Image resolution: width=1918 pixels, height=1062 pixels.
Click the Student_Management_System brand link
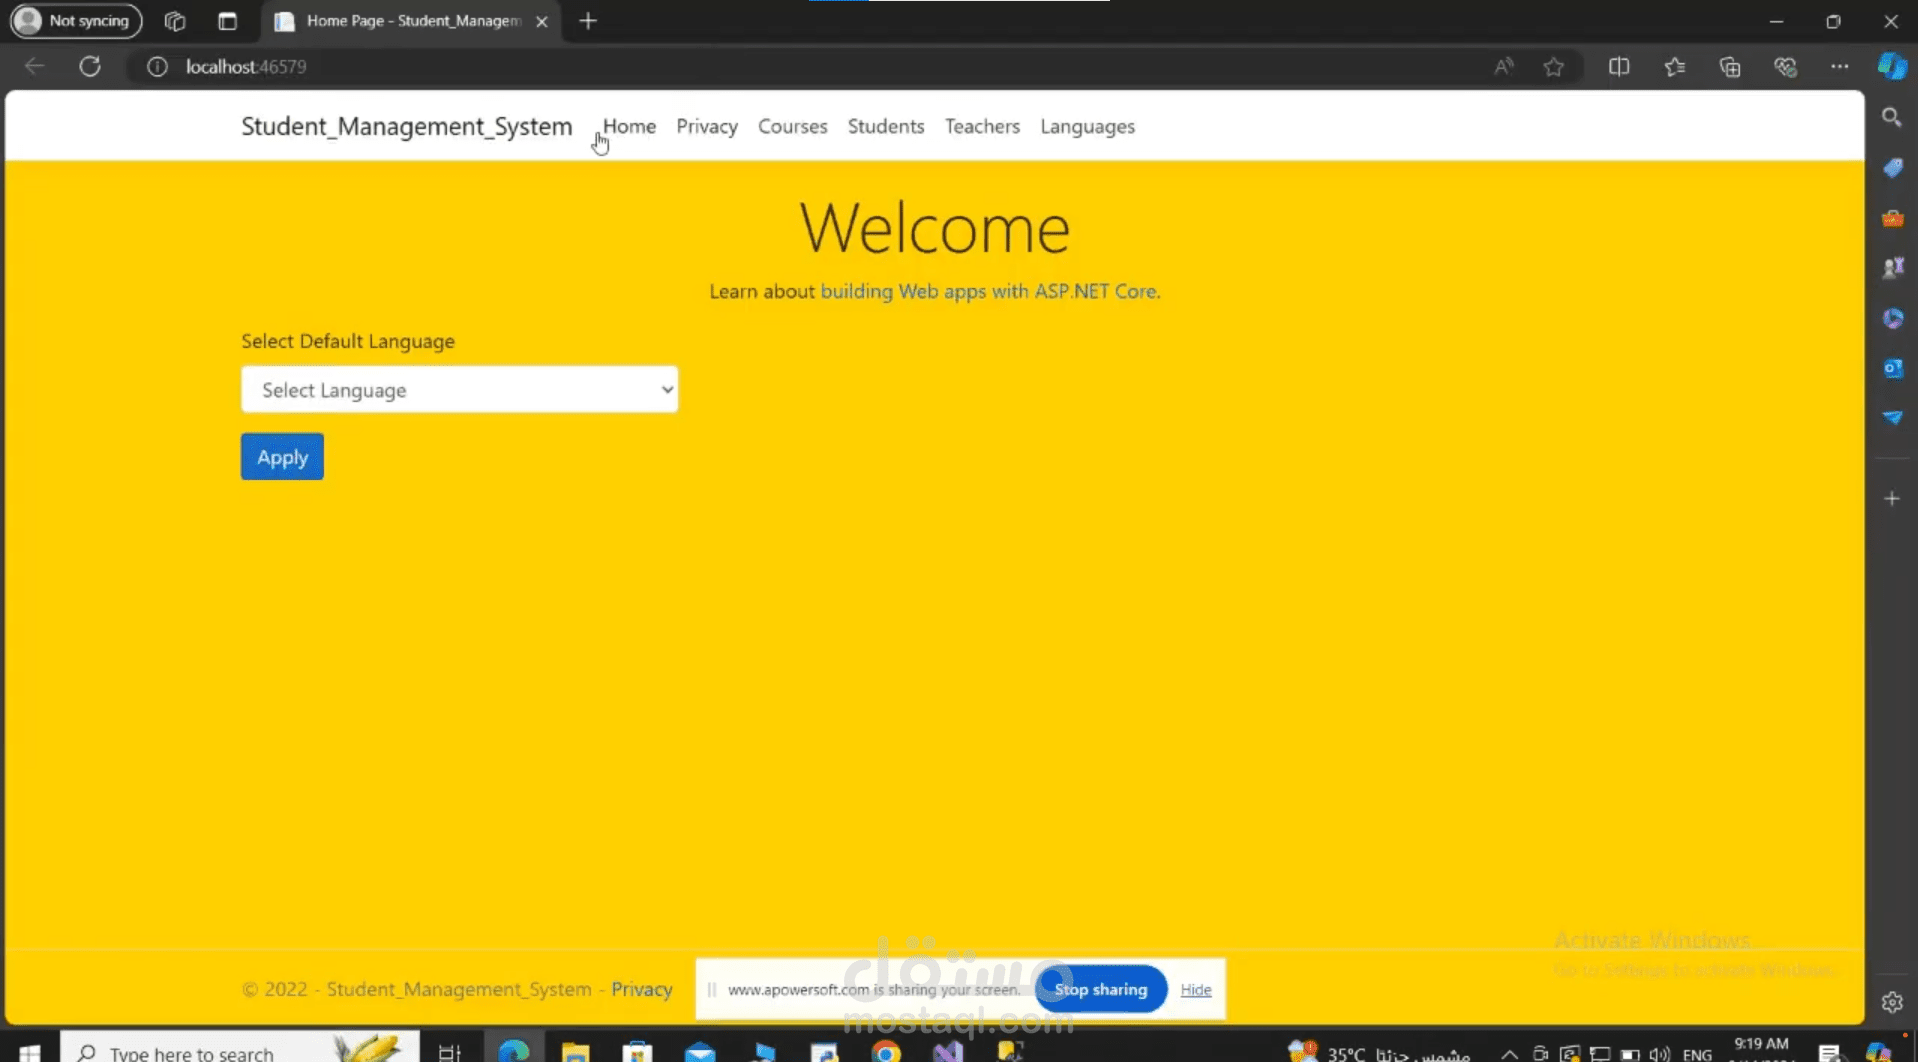(407, 126)
